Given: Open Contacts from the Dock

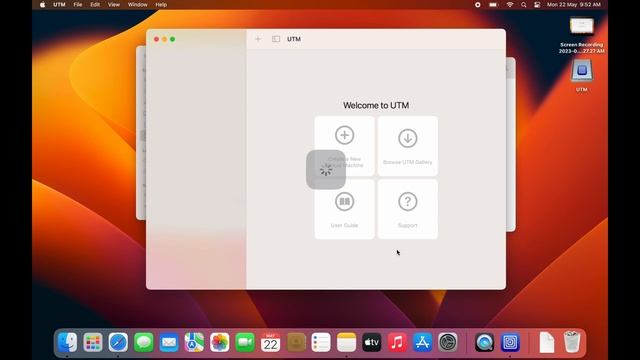Looking at the screenshot, I should (x=296, y=342).
